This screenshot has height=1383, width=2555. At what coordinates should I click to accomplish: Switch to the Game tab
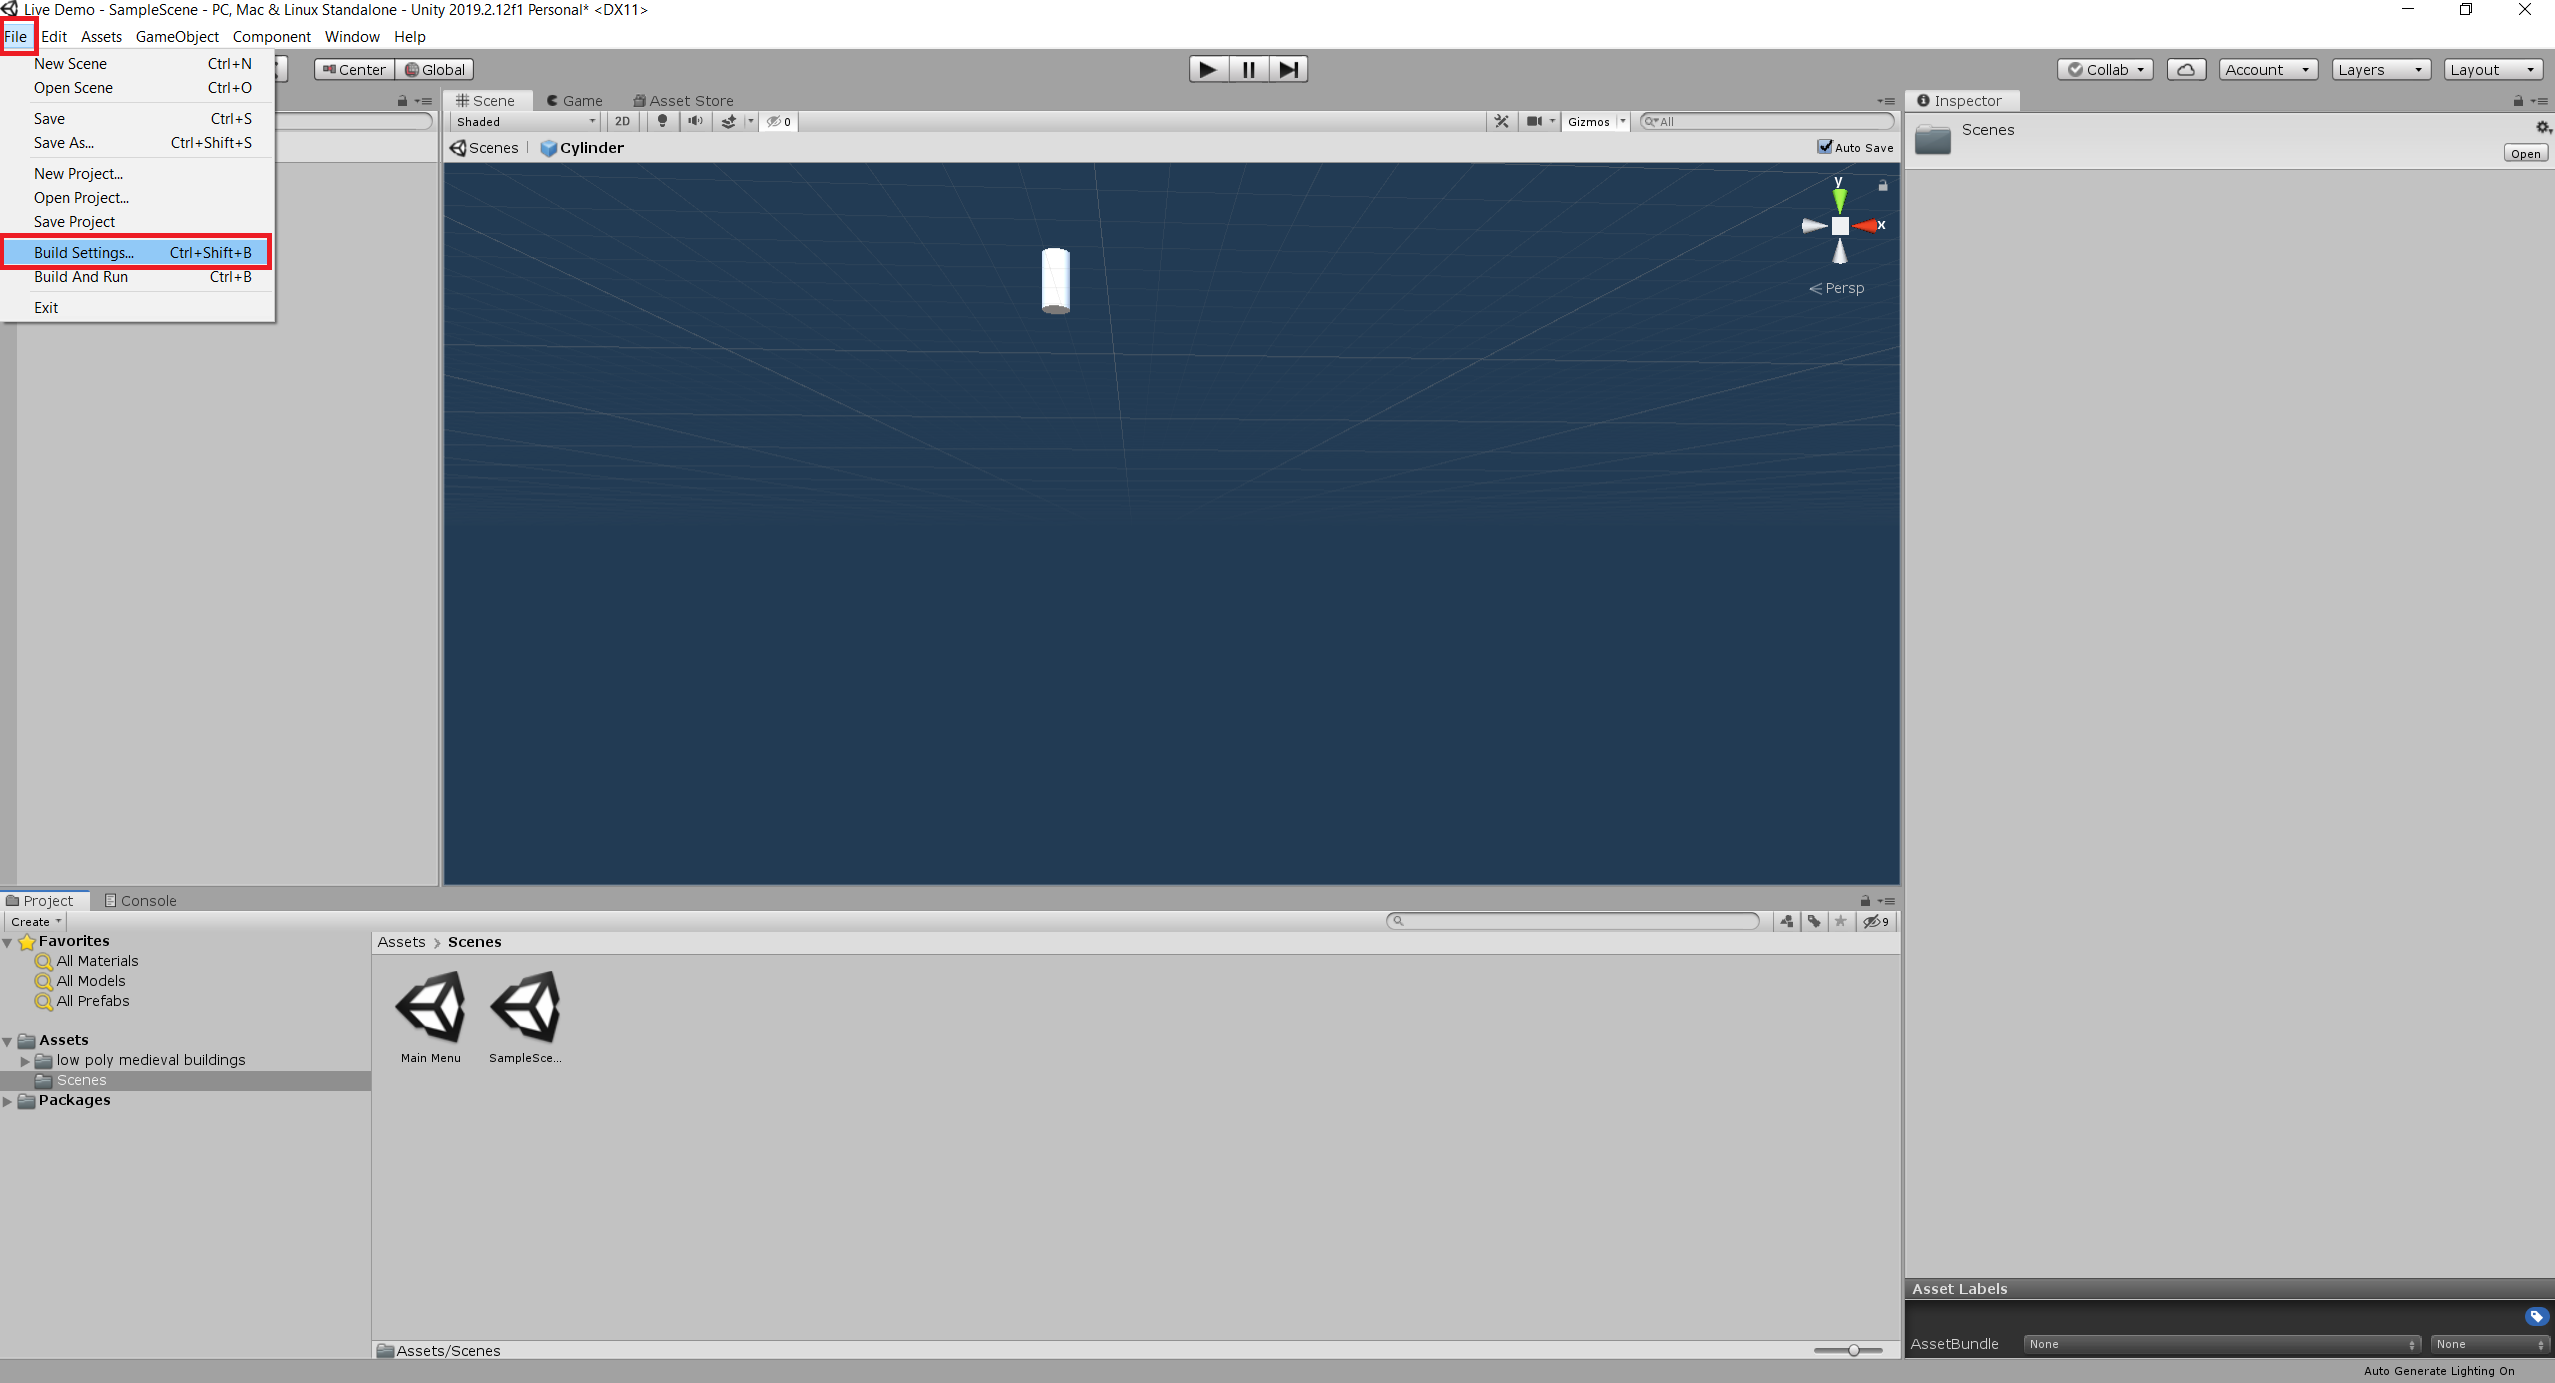click(579, 99)
